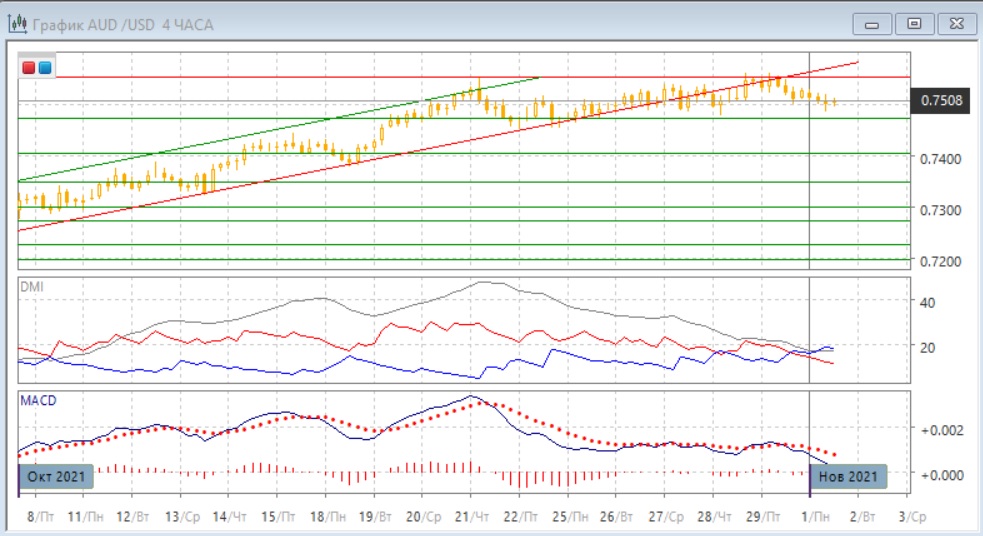
Task: Click the 0.7200 price axis label
Action: click(x=940, y=261)
